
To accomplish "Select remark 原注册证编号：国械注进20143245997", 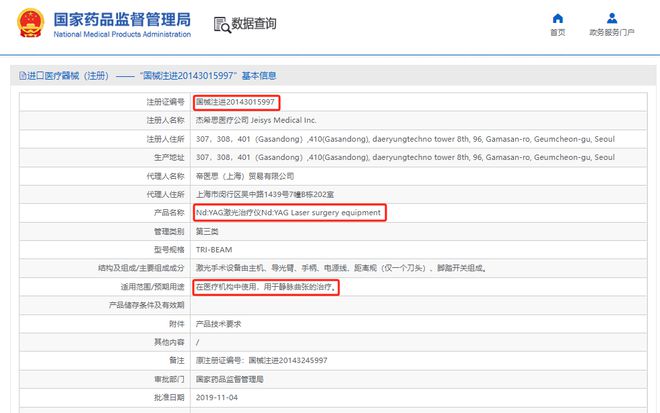I will coord(261,360).
